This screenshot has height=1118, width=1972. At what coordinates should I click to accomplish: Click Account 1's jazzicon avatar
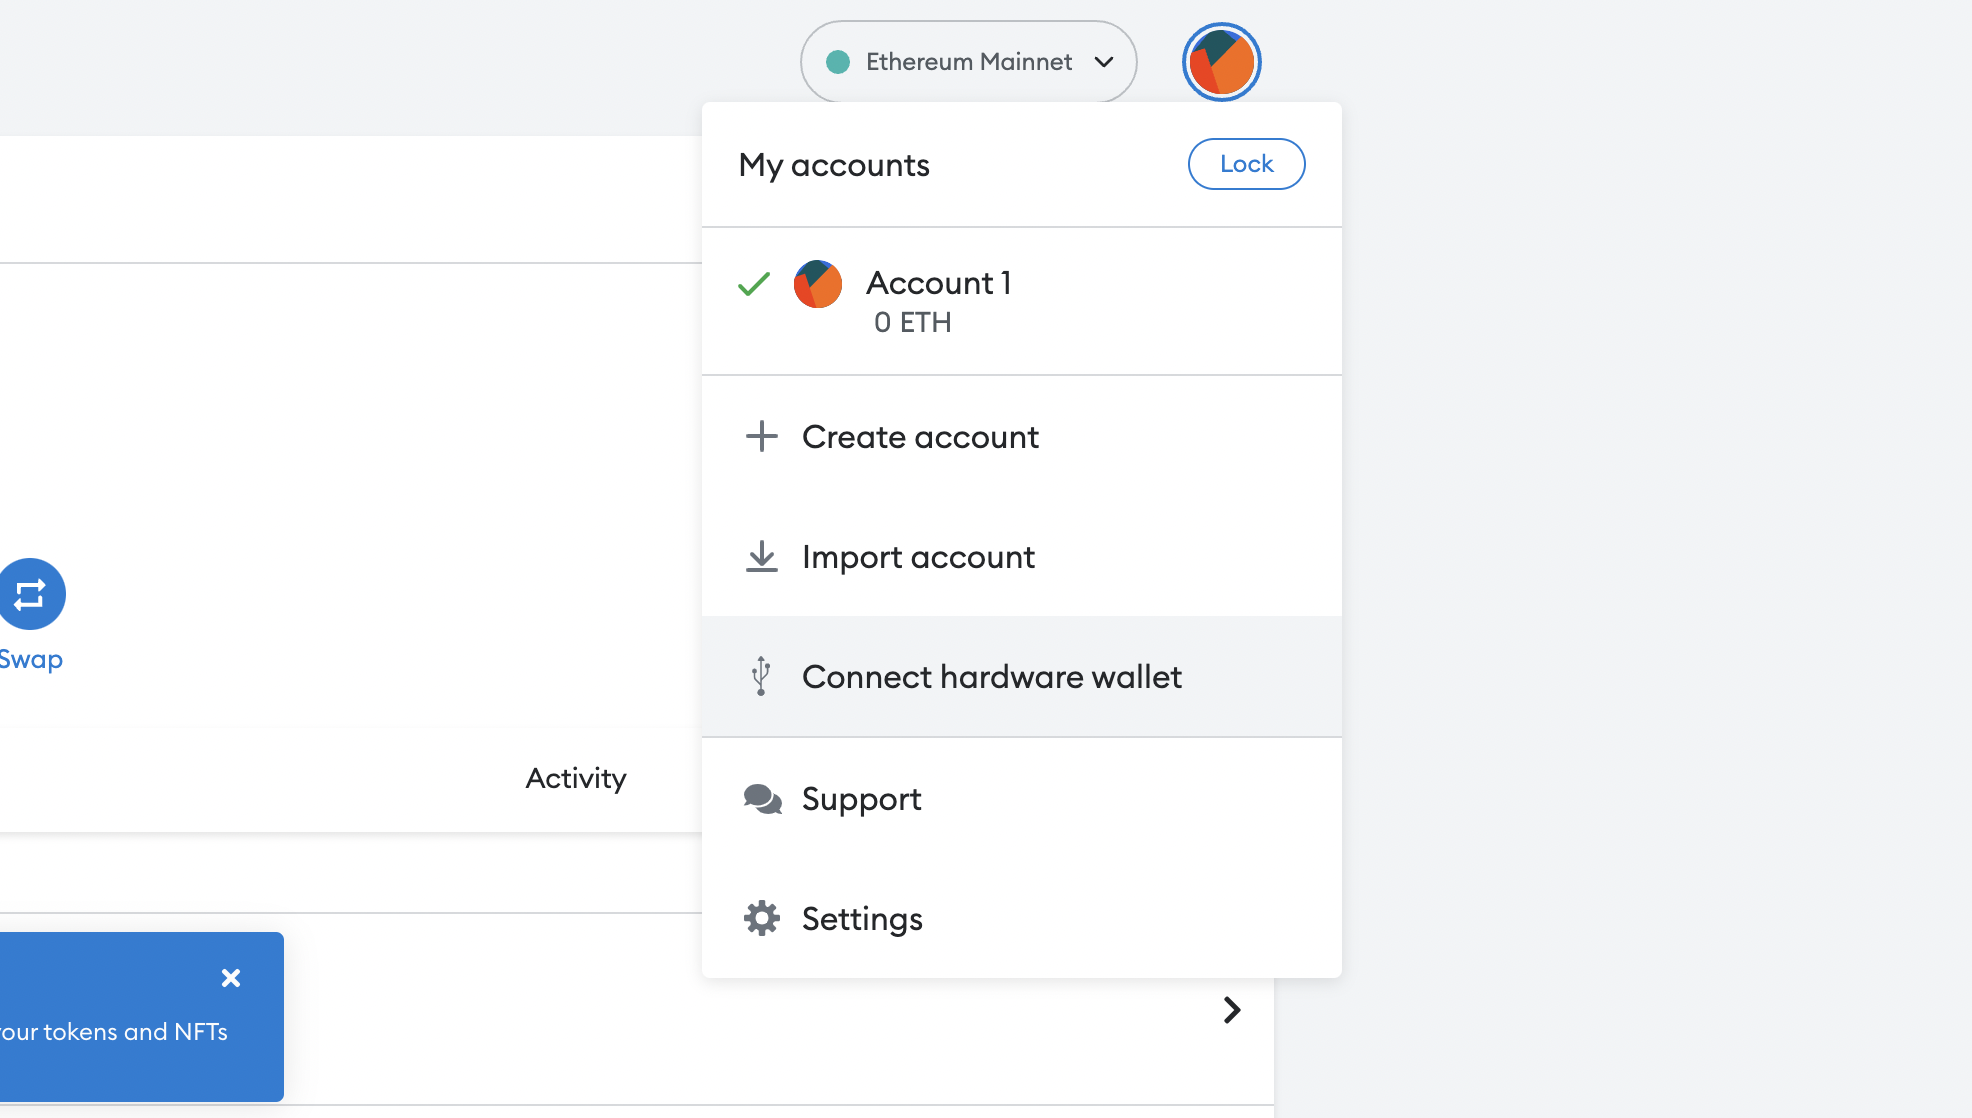click(817, 285)
